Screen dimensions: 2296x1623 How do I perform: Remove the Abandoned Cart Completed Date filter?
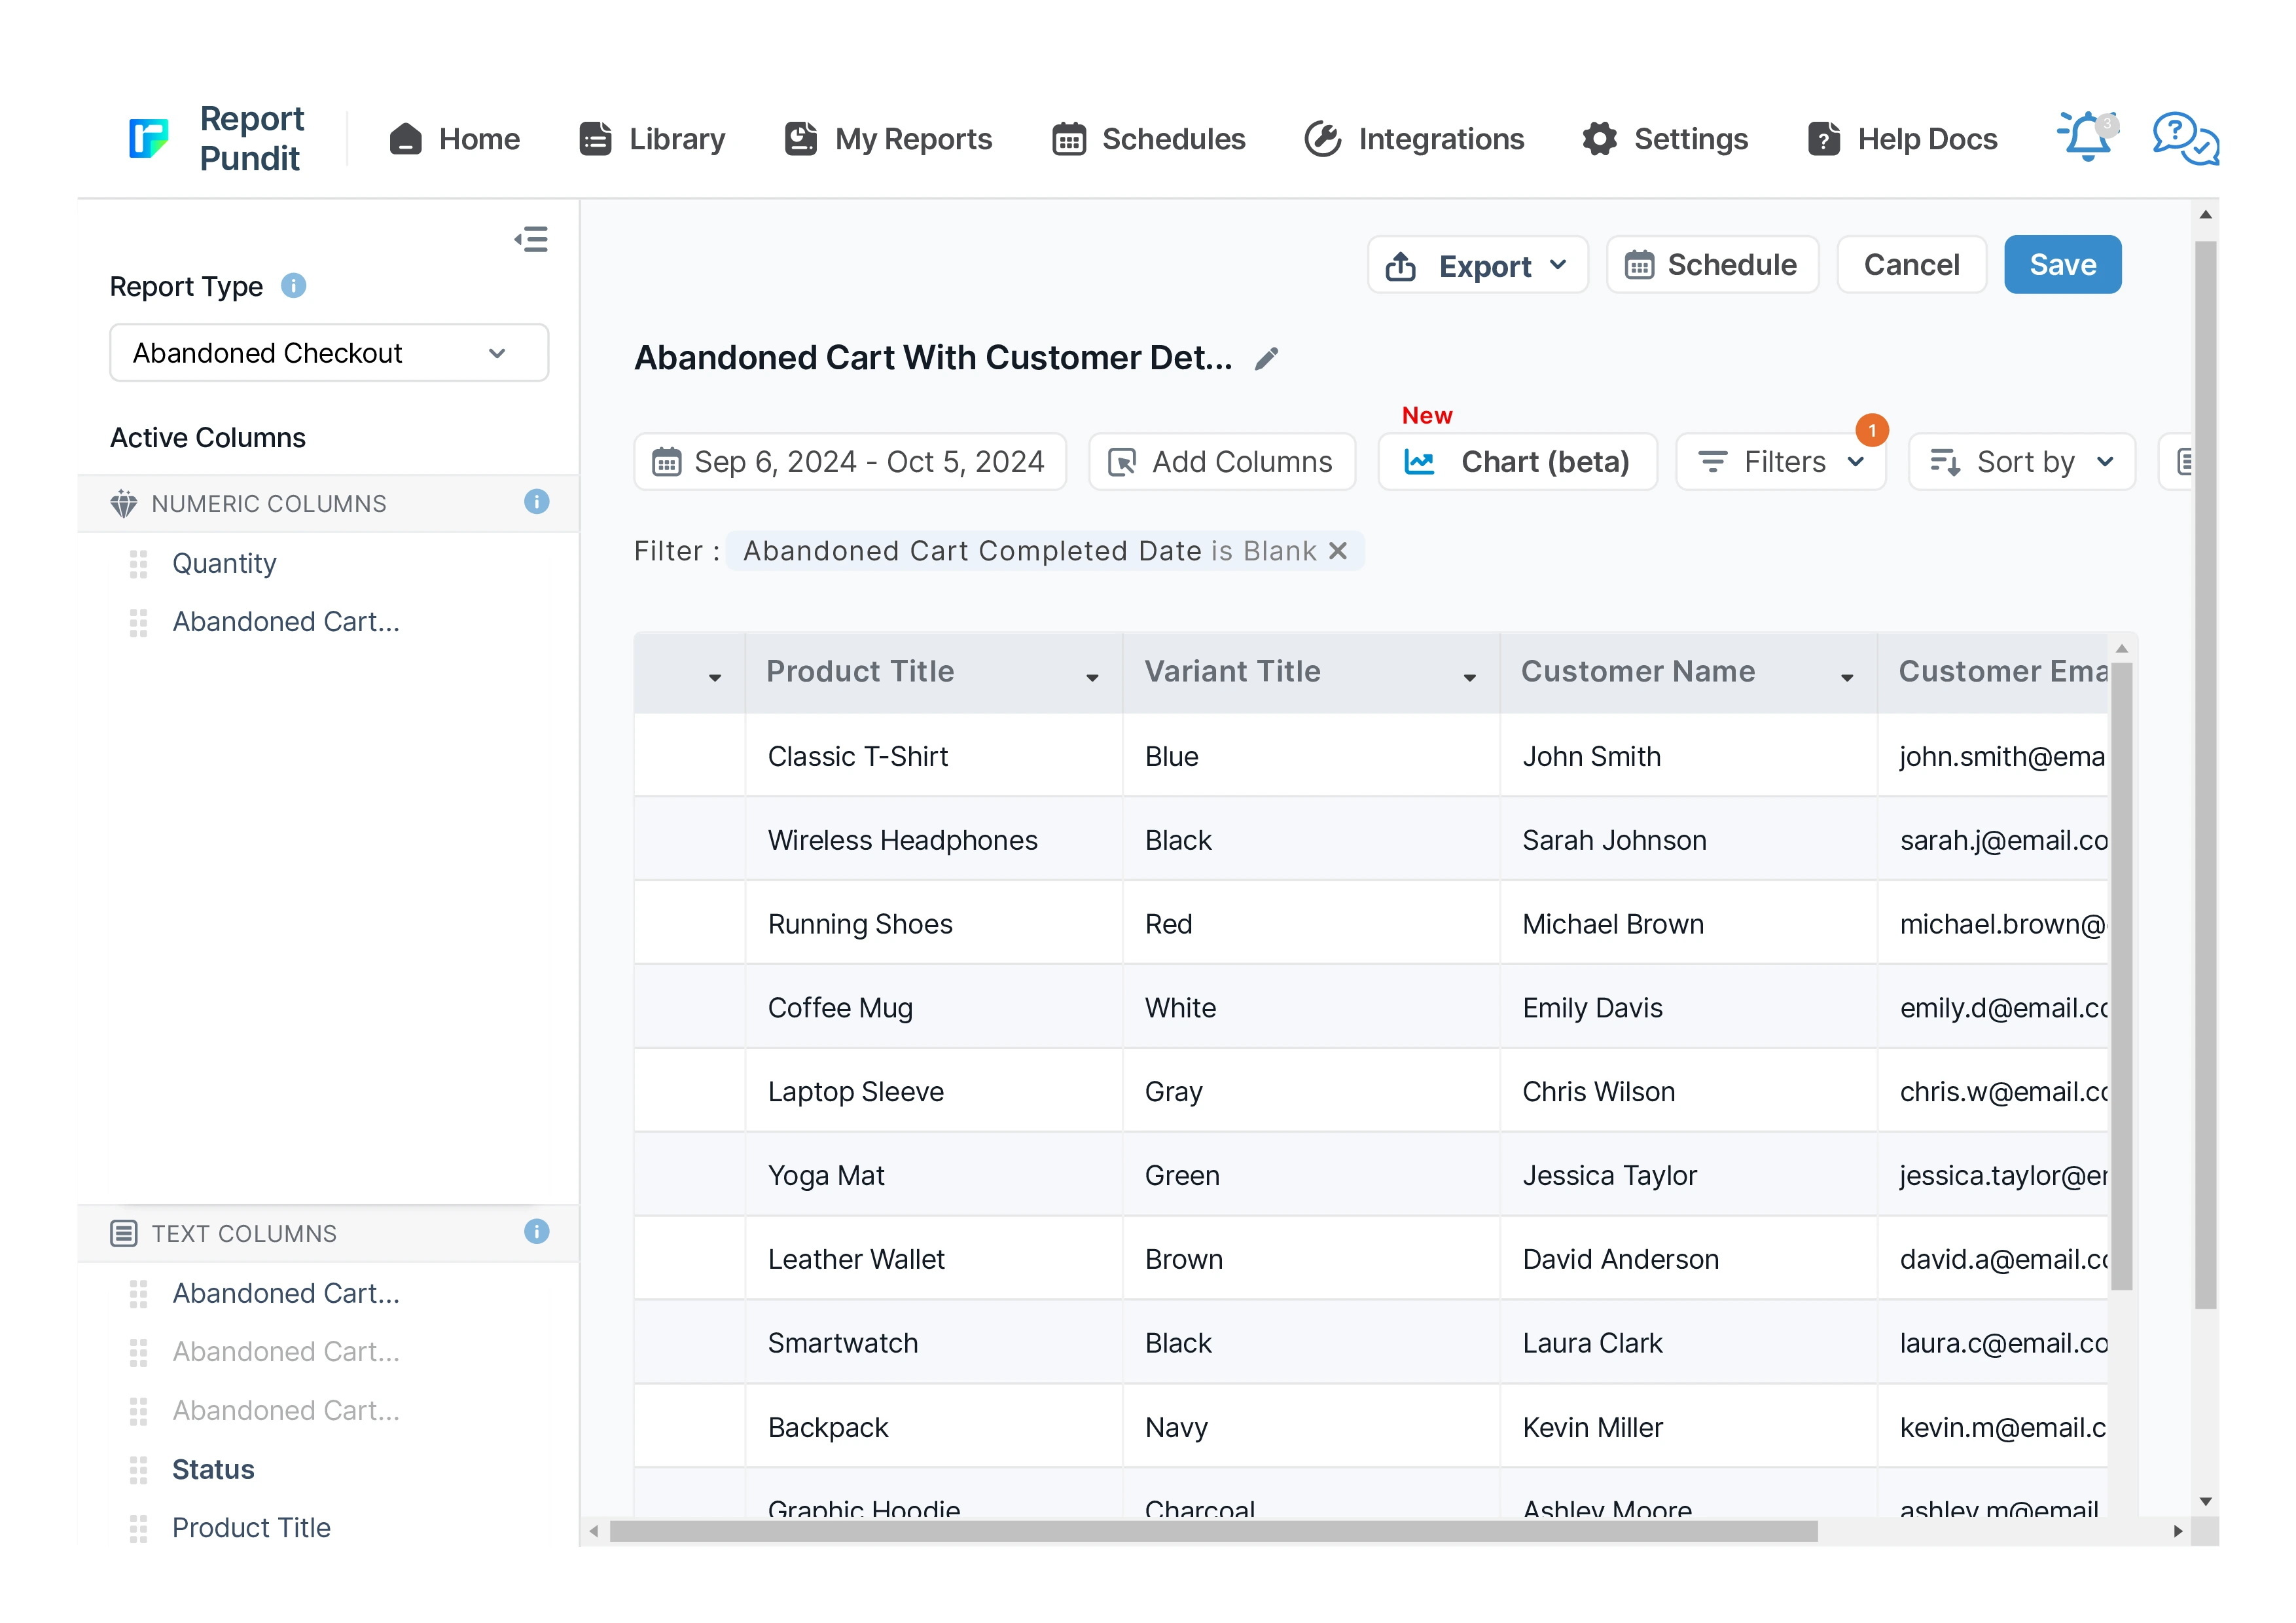(1338, 551)
